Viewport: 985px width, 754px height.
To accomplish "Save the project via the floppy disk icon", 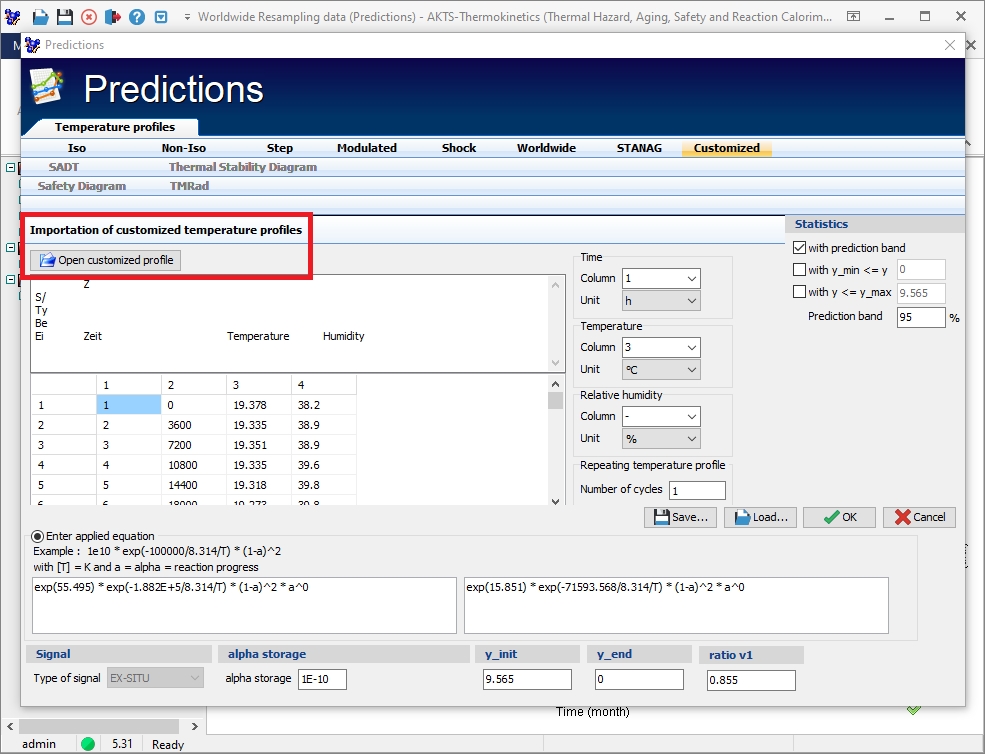I will pyautogui.click(x=63, y=15).
